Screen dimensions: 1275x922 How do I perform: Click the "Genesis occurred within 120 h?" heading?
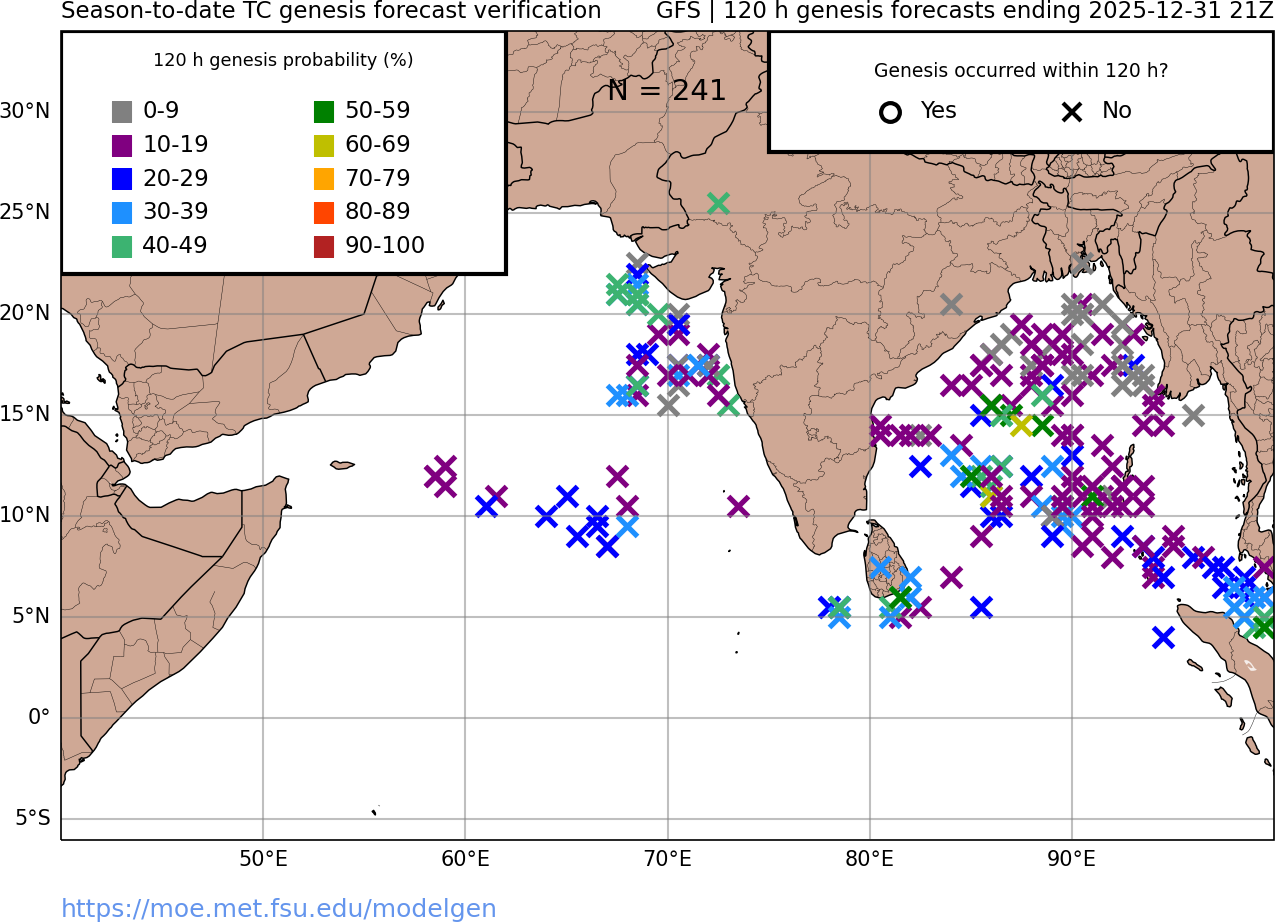pyautogui.click(x=1021, y=71)
